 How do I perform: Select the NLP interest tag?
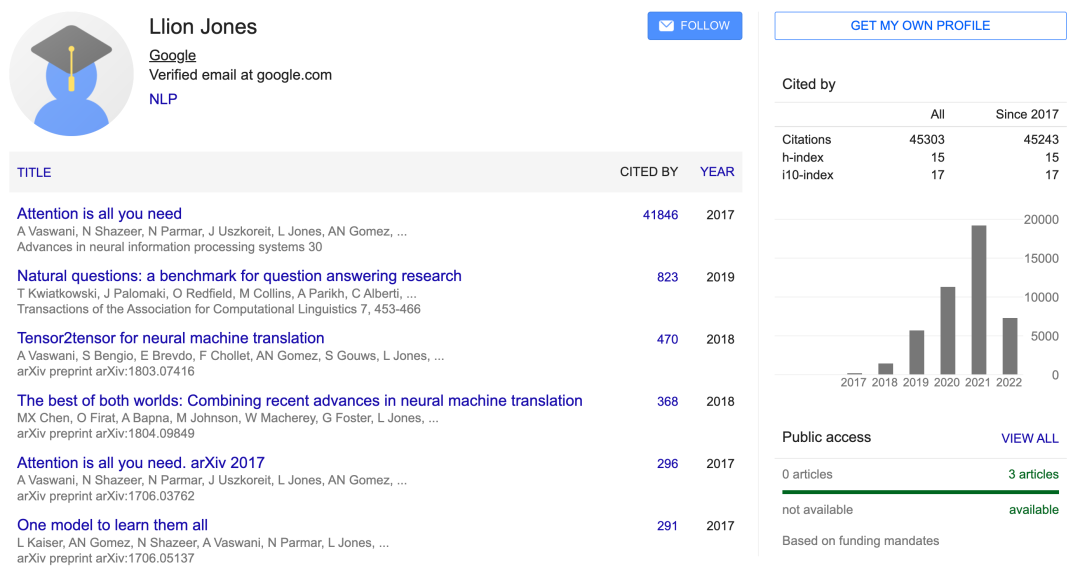pos(163,99)
